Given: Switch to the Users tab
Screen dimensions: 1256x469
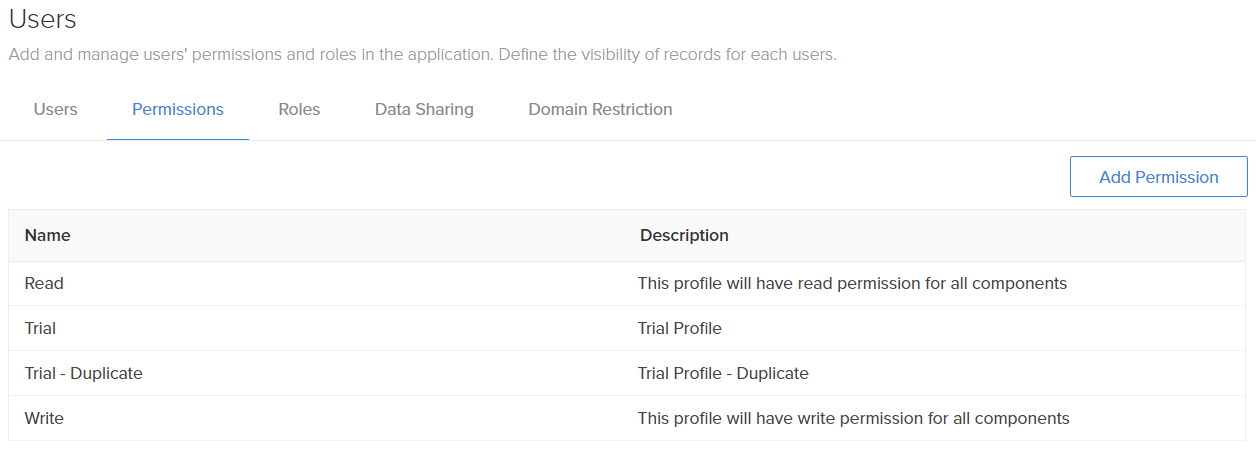Looking at the screenshot, I should coord(55,109).
